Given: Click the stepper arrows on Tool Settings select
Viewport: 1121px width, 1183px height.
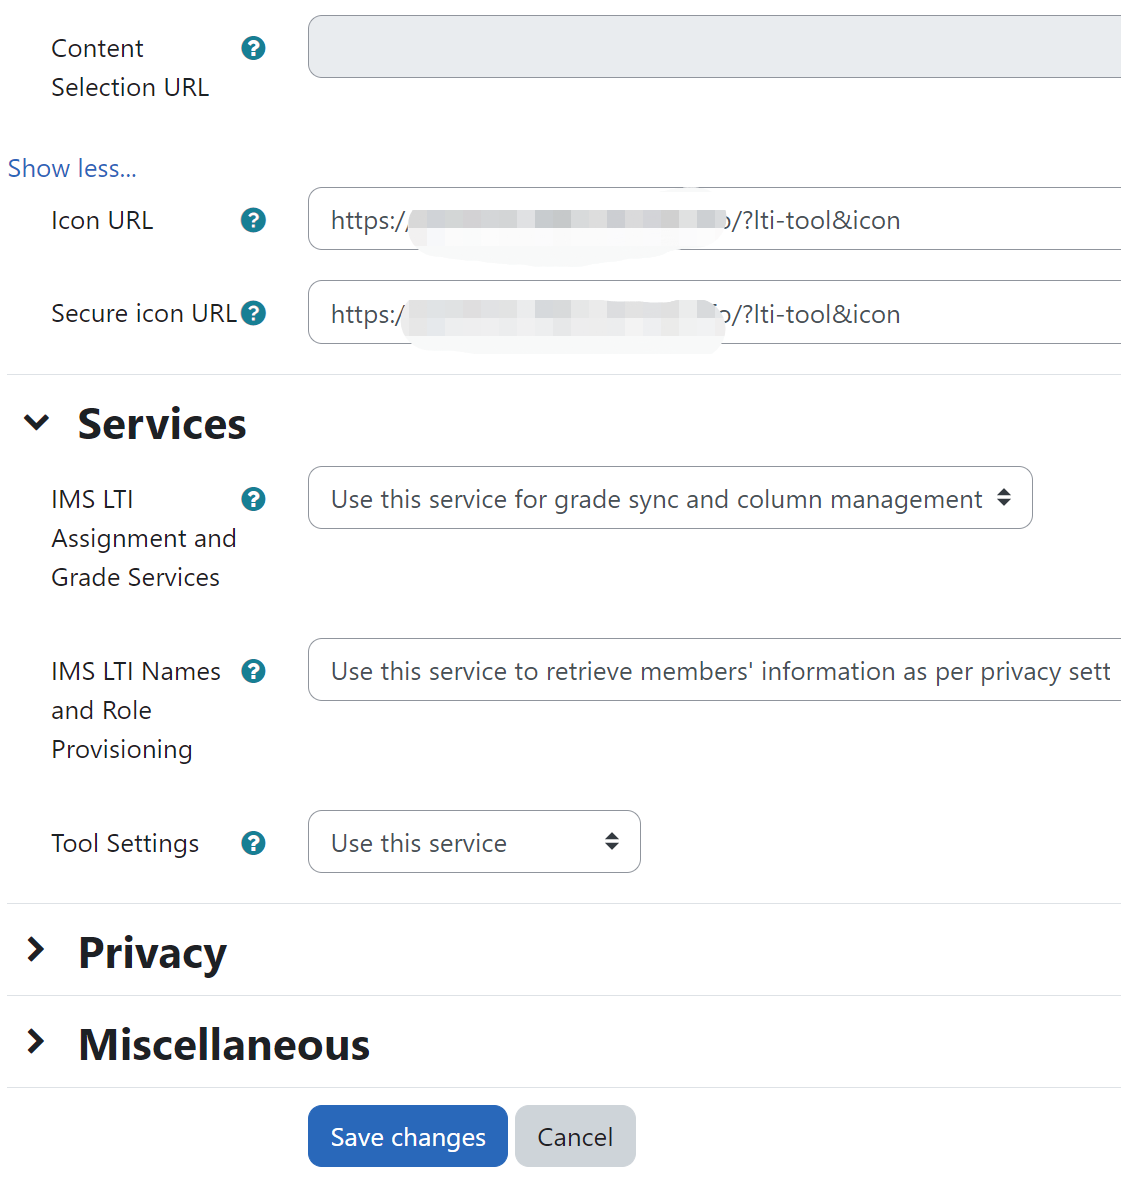Looking at the screenshot, I should point(612,842).
